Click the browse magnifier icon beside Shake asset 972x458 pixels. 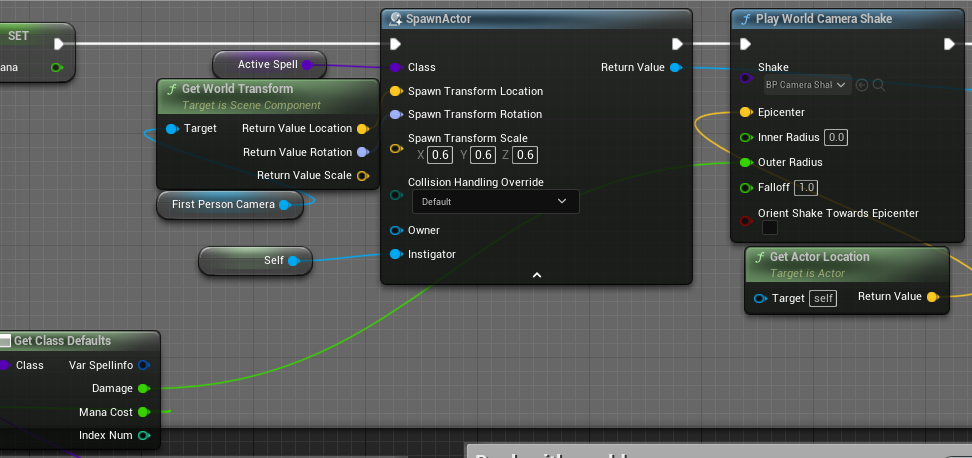(x=879, y=86)
